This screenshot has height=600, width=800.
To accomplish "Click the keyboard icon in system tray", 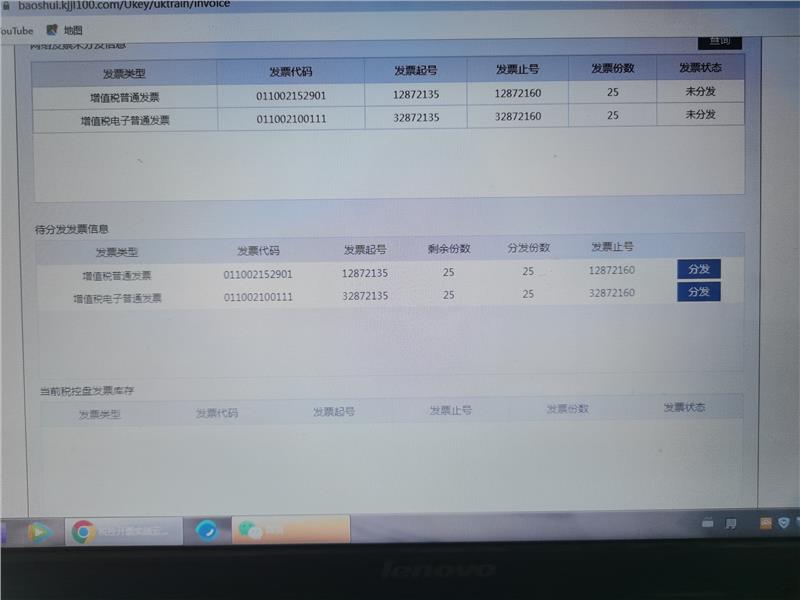I will click(x=708, y=523).
